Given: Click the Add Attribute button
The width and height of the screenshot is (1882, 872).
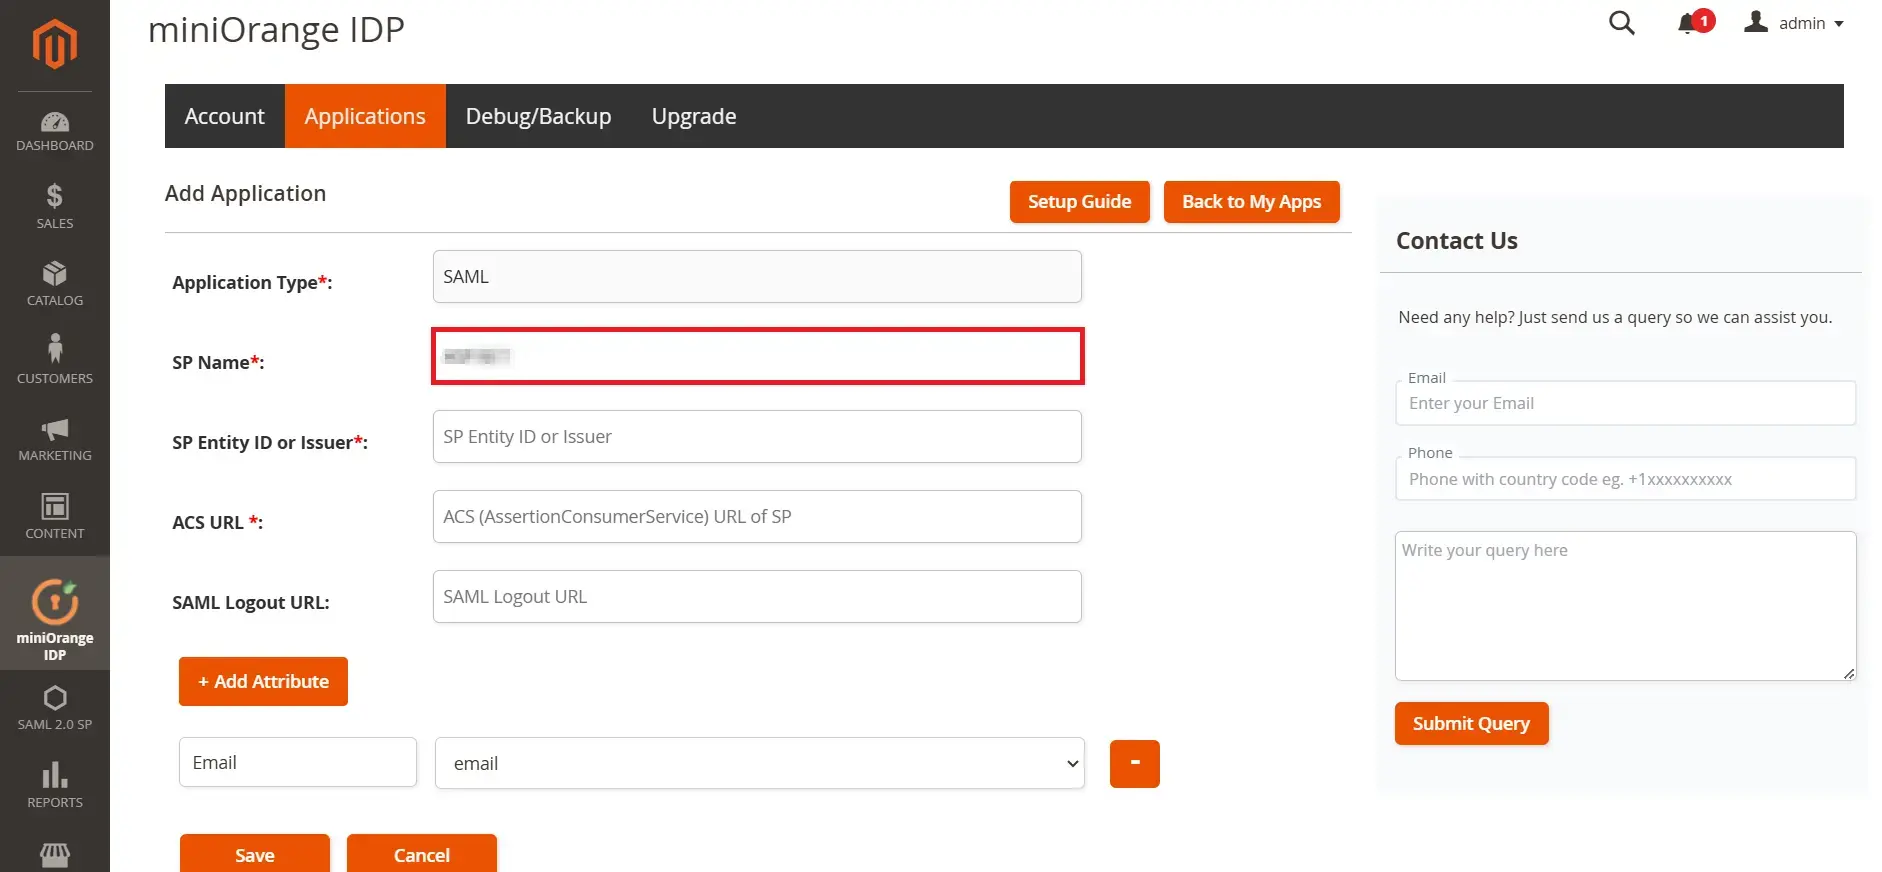Looking at the screenshot, I should 263,681.
